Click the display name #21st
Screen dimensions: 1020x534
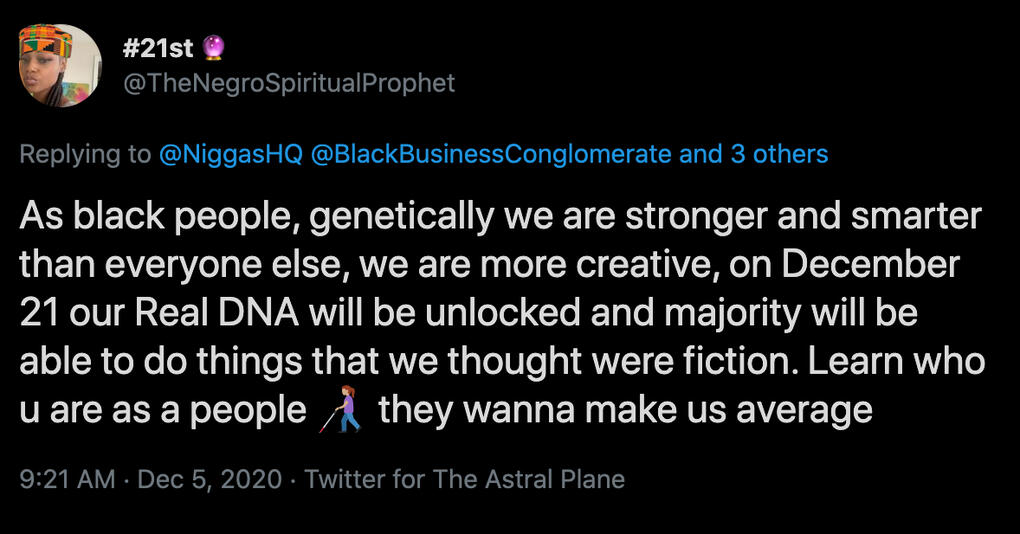tap(160, 47)
